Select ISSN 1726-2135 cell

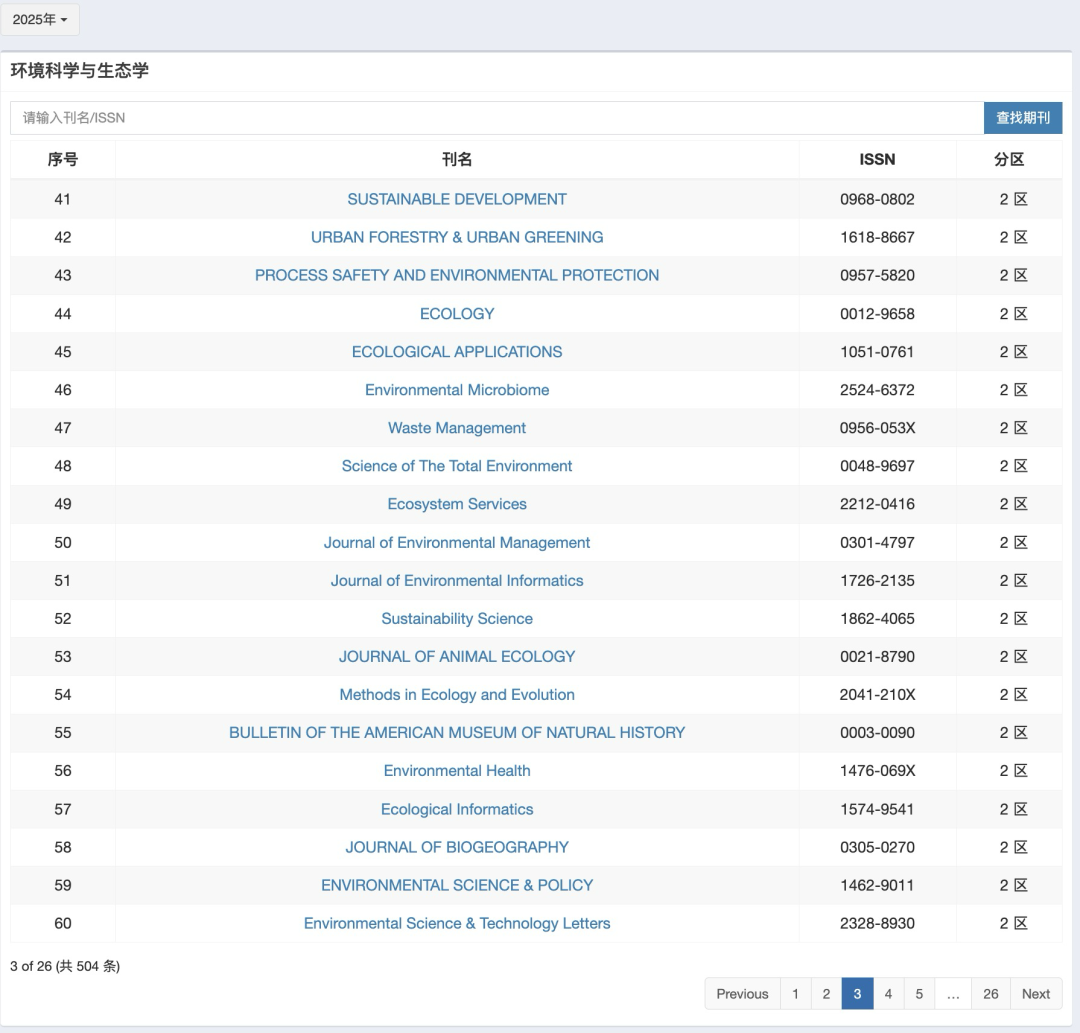click(878, 580)
